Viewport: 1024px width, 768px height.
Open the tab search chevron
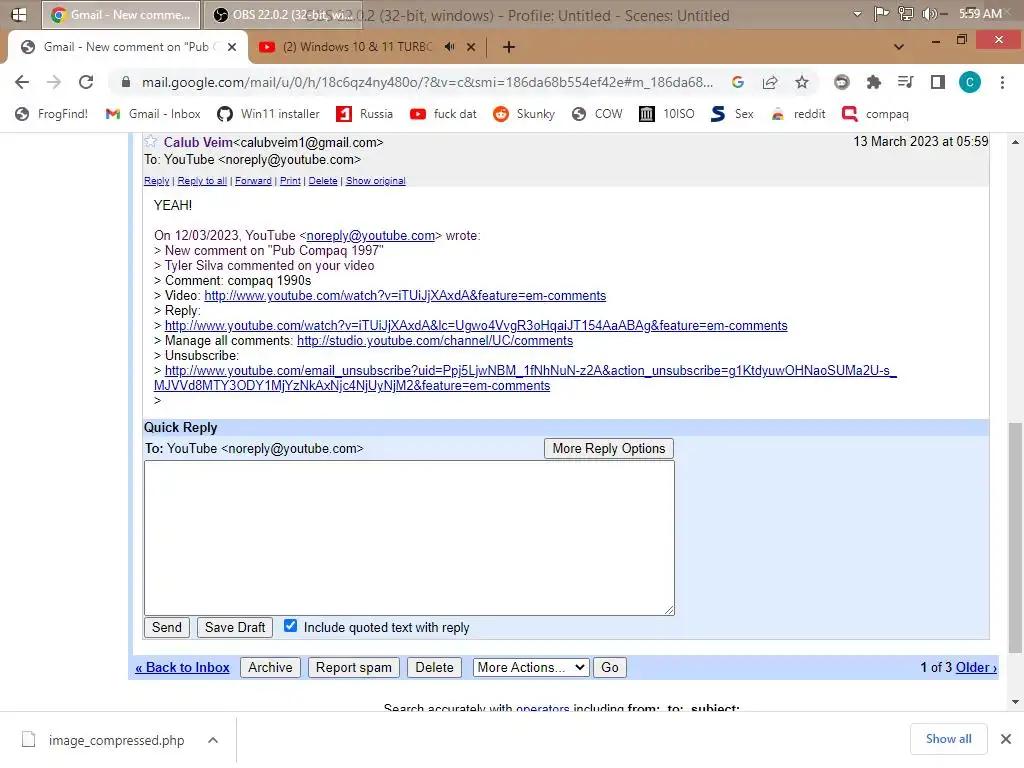(899, 47)
